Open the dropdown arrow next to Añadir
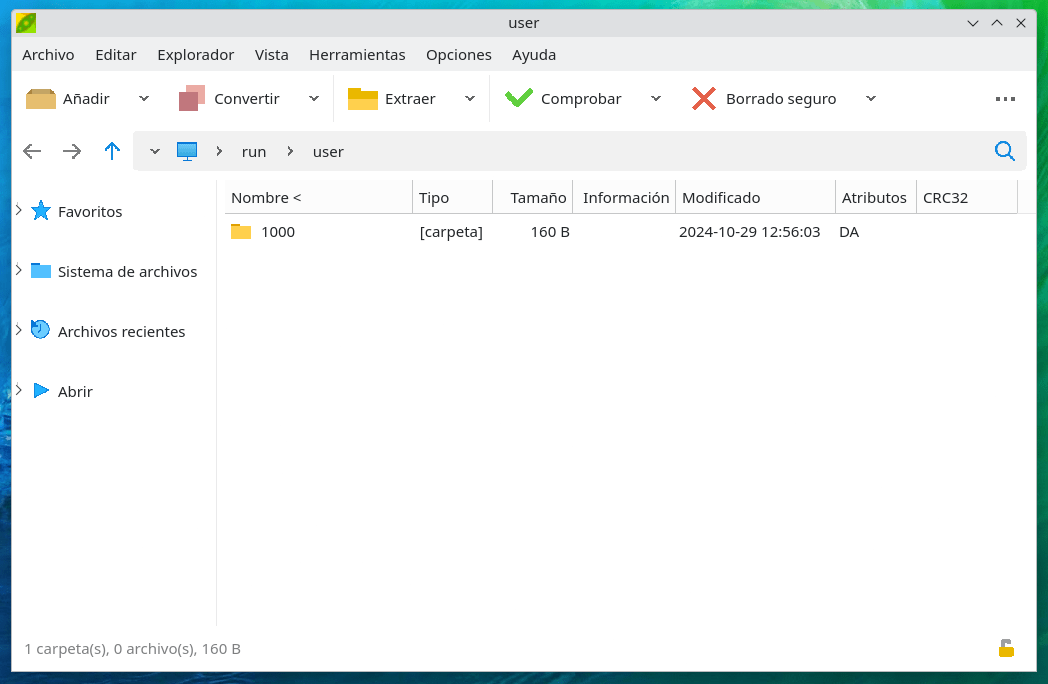 click(144, 98)
